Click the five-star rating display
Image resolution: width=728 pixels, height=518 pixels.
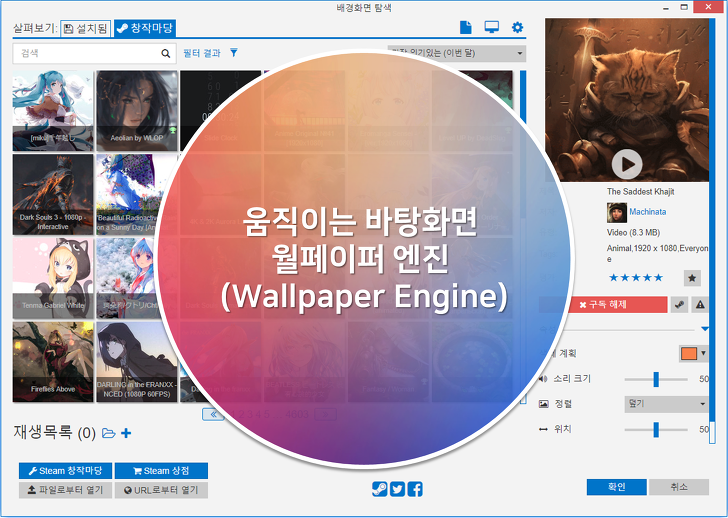[x=636, y=278]
